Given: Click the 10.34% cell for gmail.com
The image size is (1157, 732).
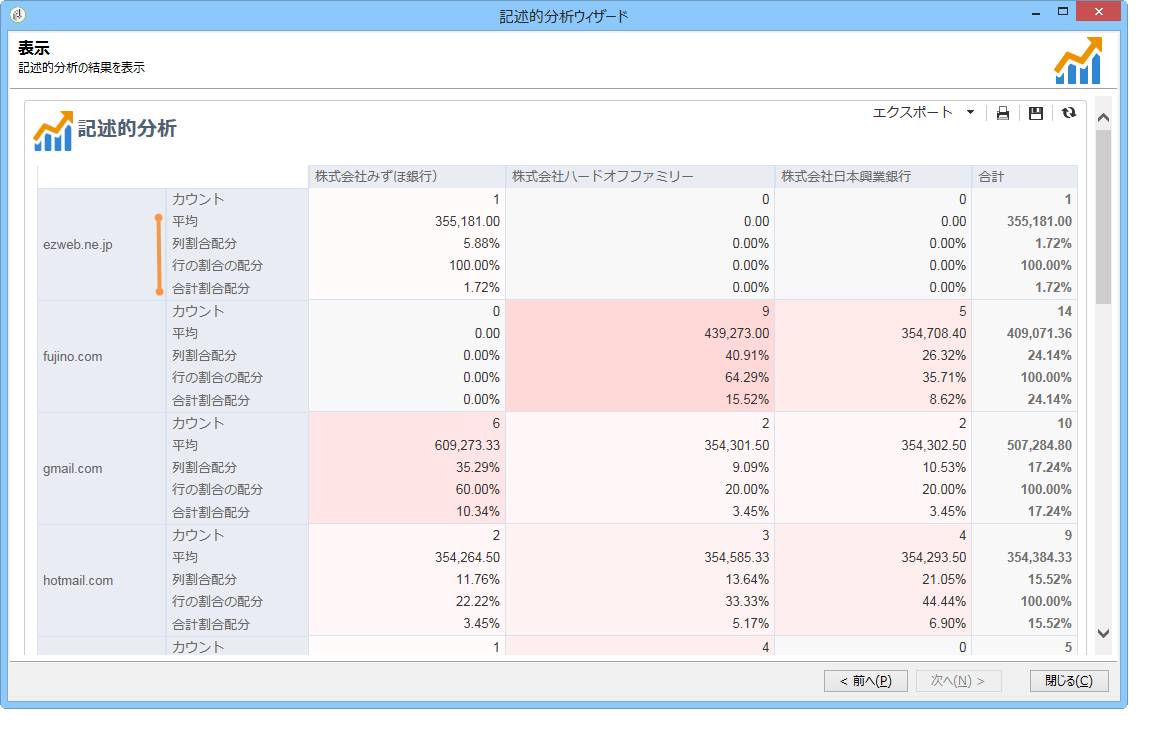Looking at the screenshot, I should coord(477,512).
